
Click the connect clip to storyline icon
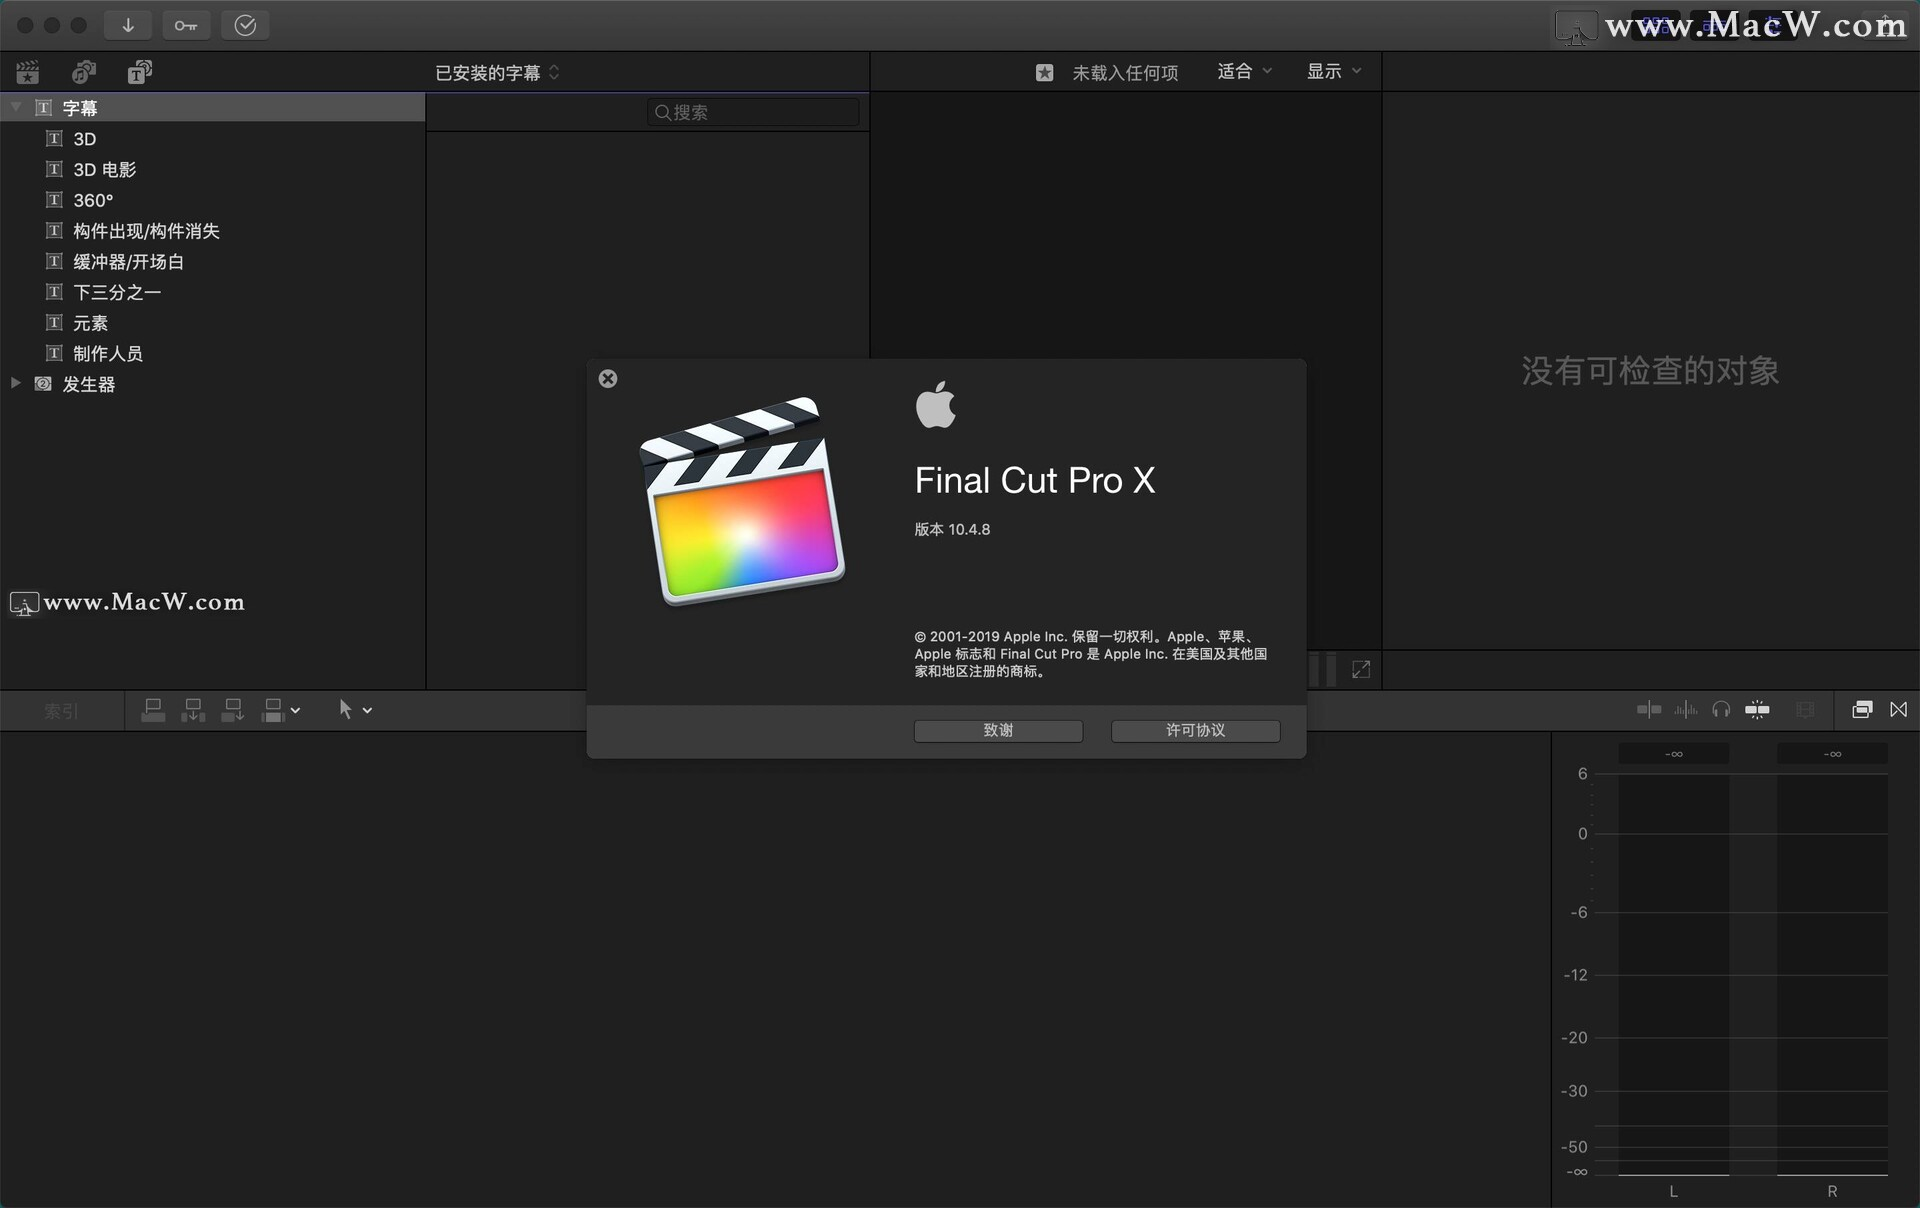pos(153,710)
